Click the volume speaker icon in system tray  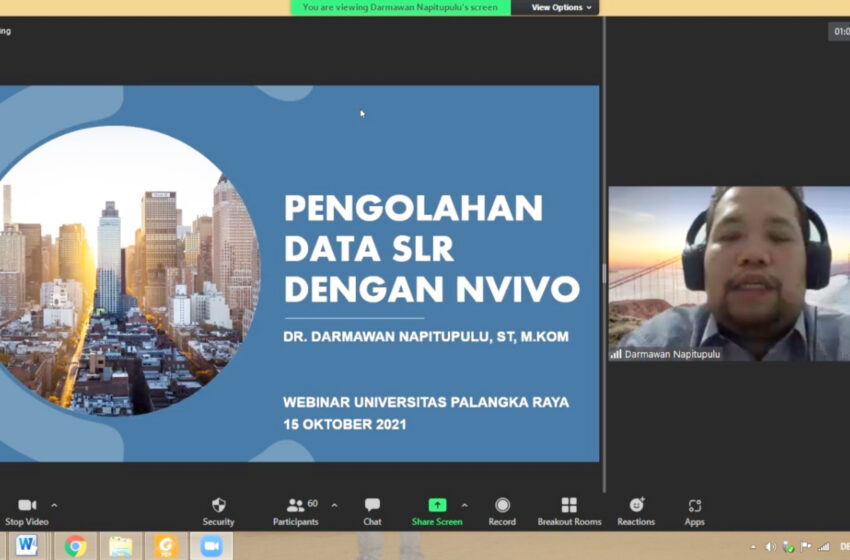pos(770,546)
